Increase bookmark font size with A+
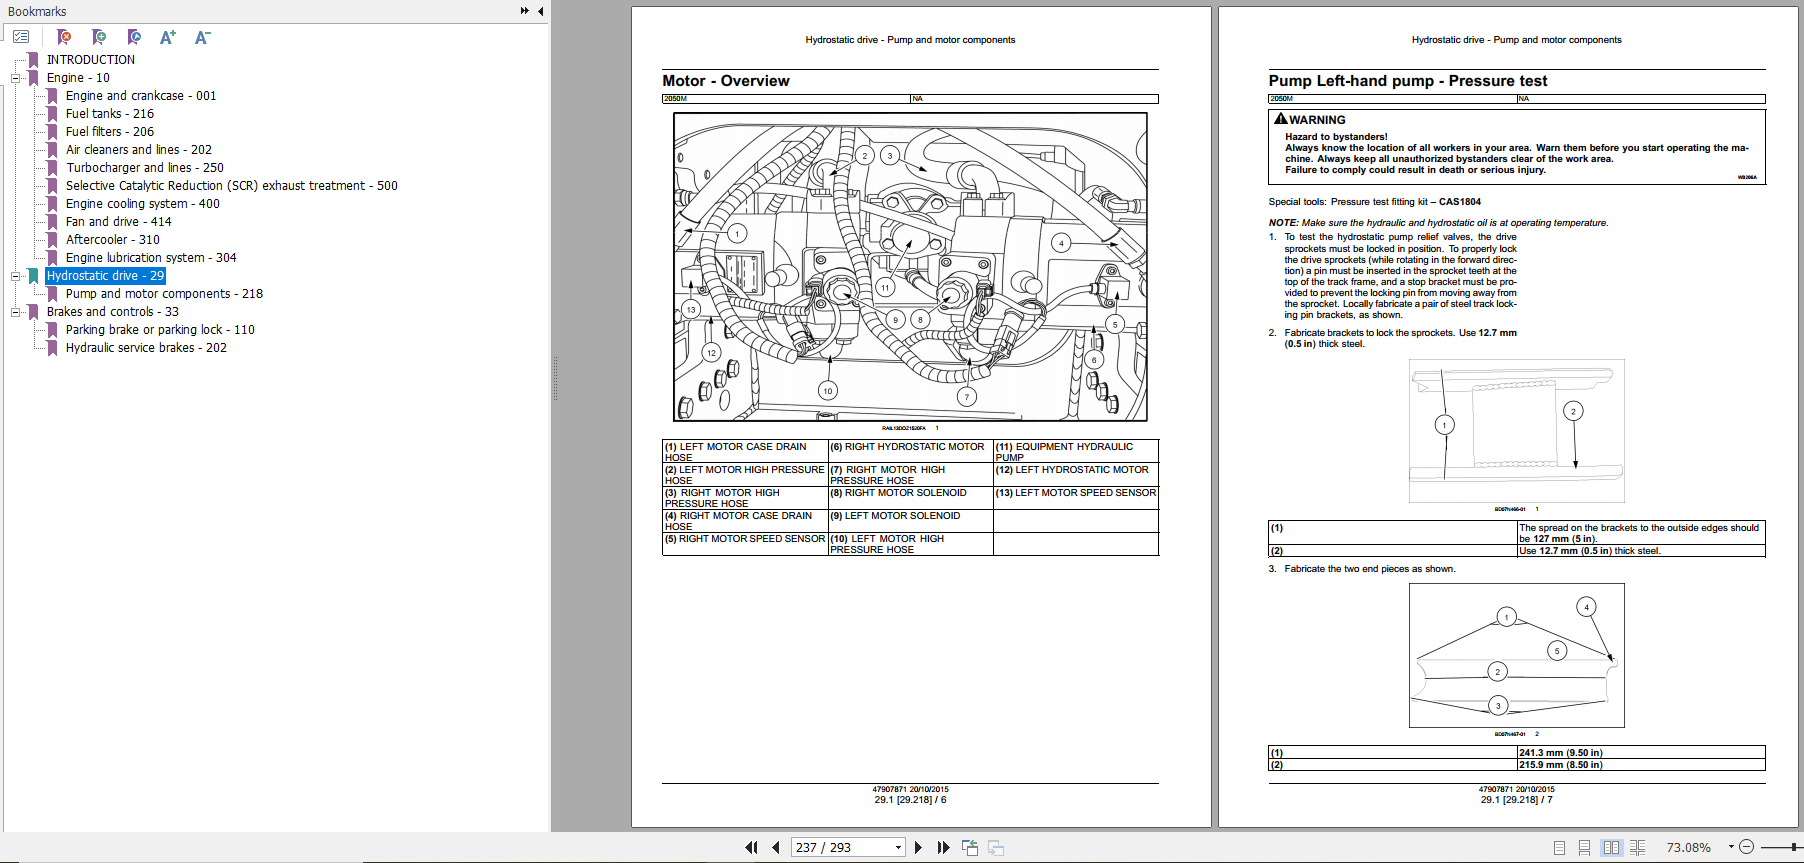The height and width of the screenshot is (863, 1804). (x=167, y=37)
